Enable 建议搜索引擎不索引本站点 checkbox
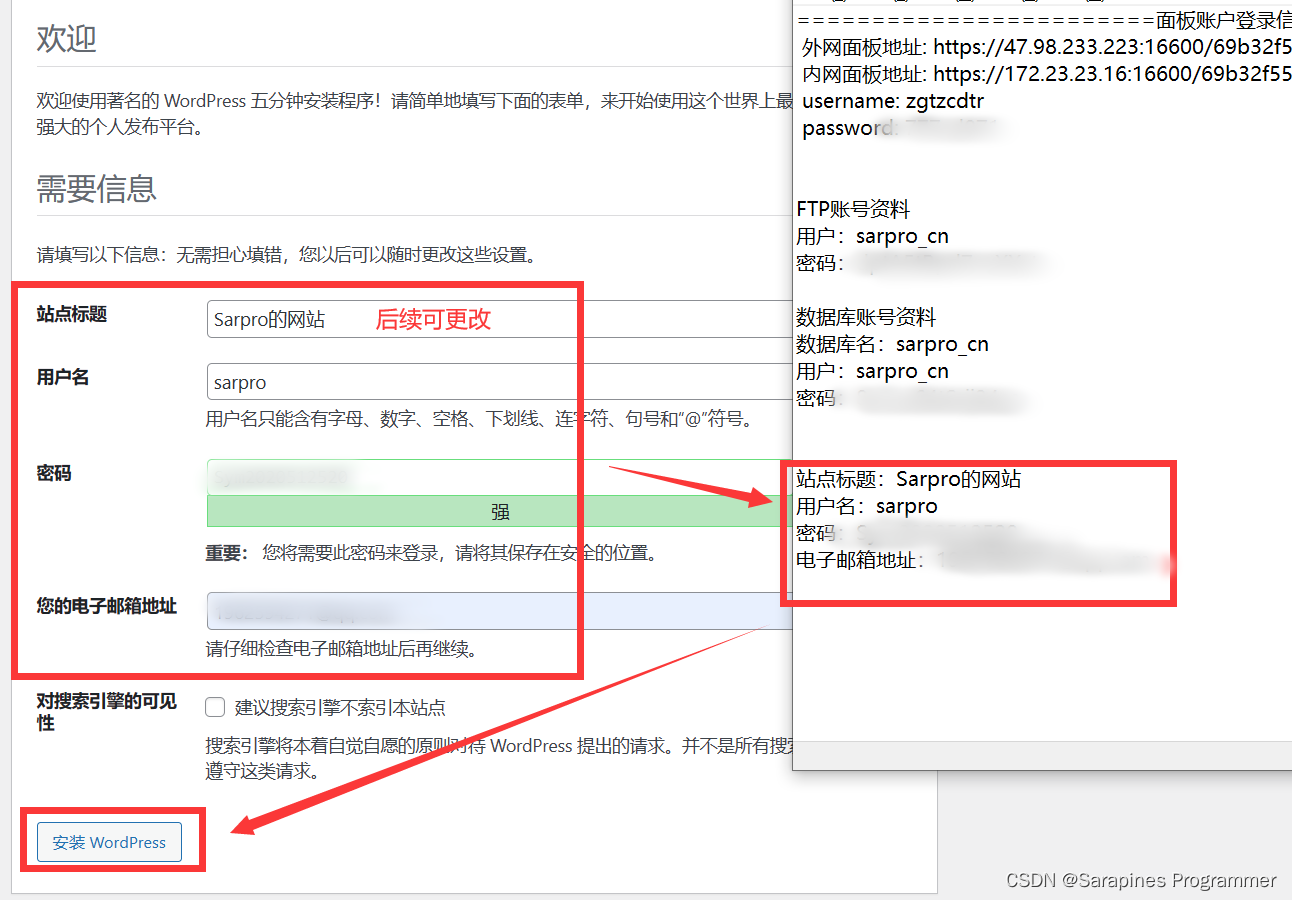The height and width of the screenshot is (900, 1292). tap(215, 708)
